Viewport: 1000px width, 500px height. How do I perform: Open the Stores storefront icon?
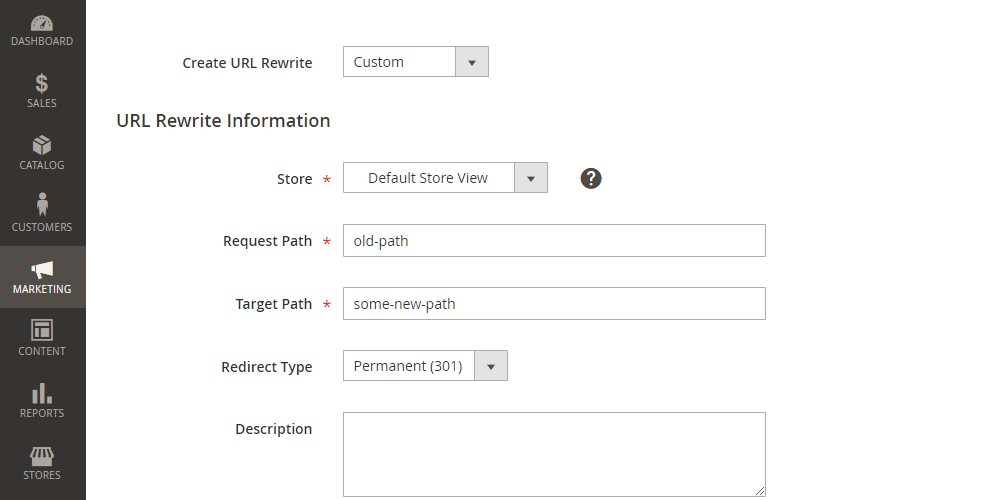click(42, 463)
